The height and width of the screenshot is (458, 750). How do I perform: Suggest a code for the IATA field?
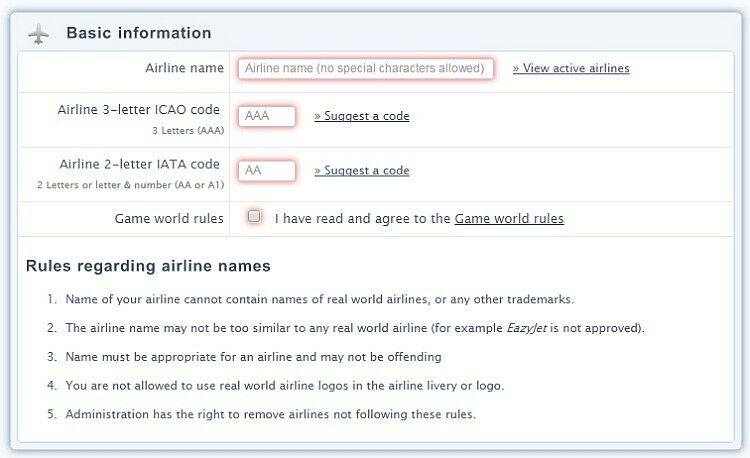click(x=362, y=170)
